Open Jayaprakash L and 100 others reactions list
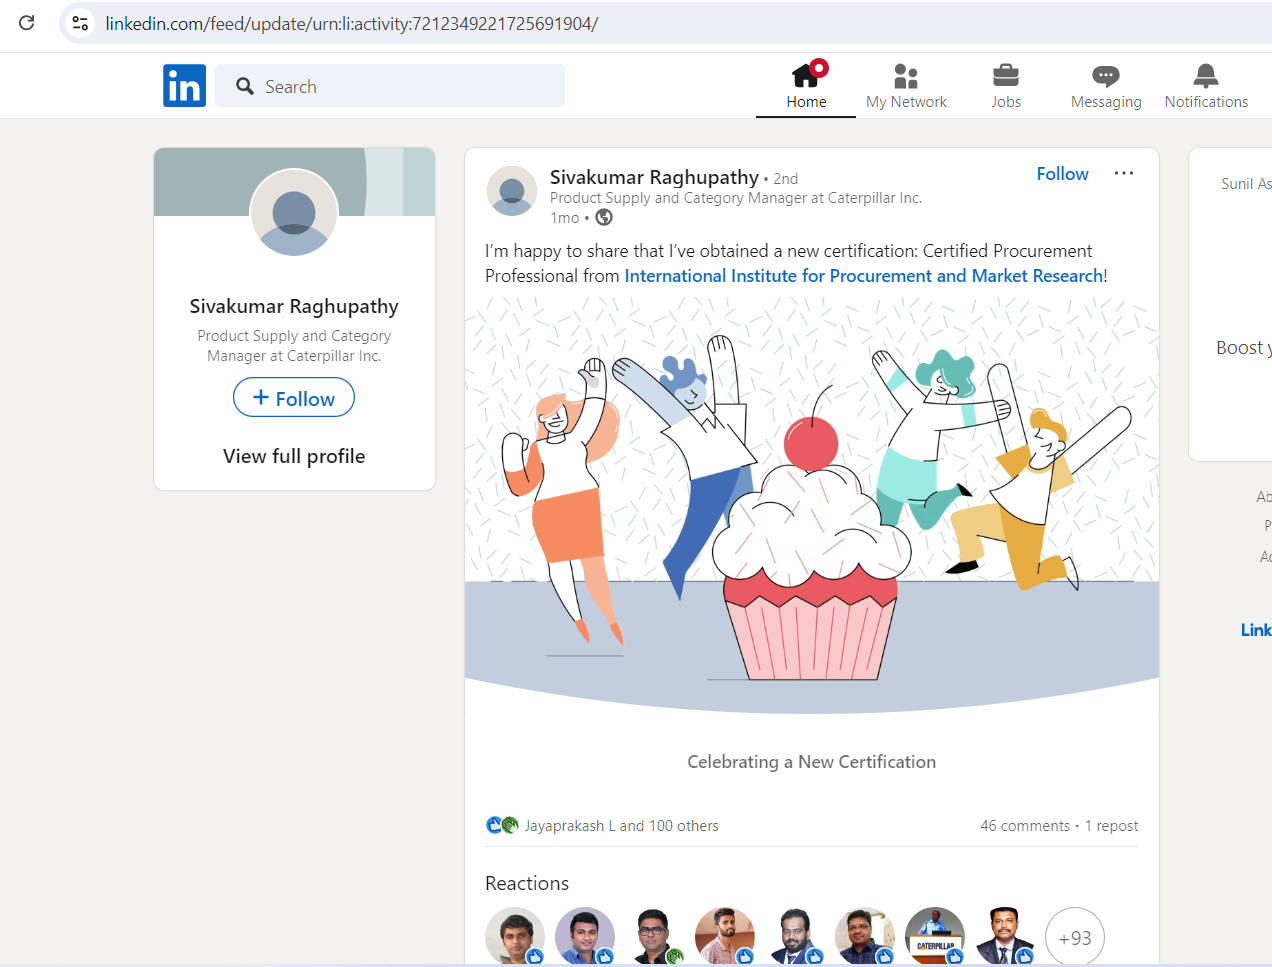 pos(621,826)
